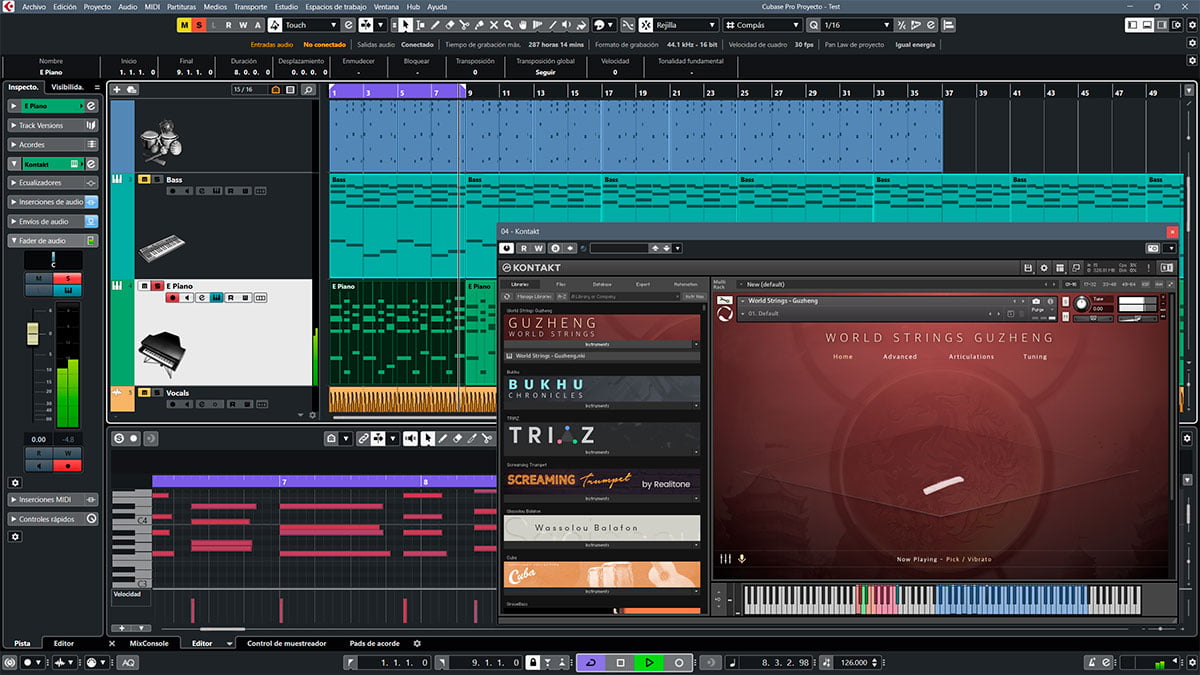1200x675 pixels.
Task: Open Screaming Trumpet library banner
Action: click(602, 481)
